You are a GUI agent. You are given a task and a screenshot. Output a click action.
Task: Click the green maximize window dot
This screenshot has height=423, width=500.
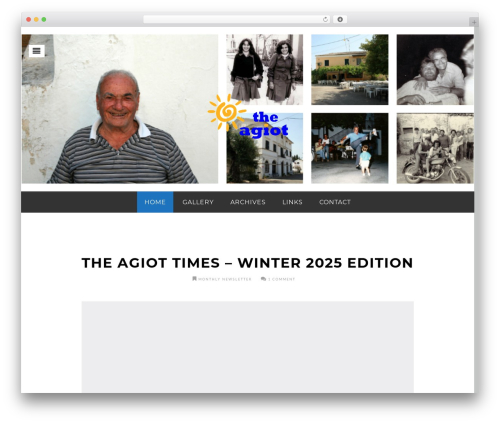(44, 20)
